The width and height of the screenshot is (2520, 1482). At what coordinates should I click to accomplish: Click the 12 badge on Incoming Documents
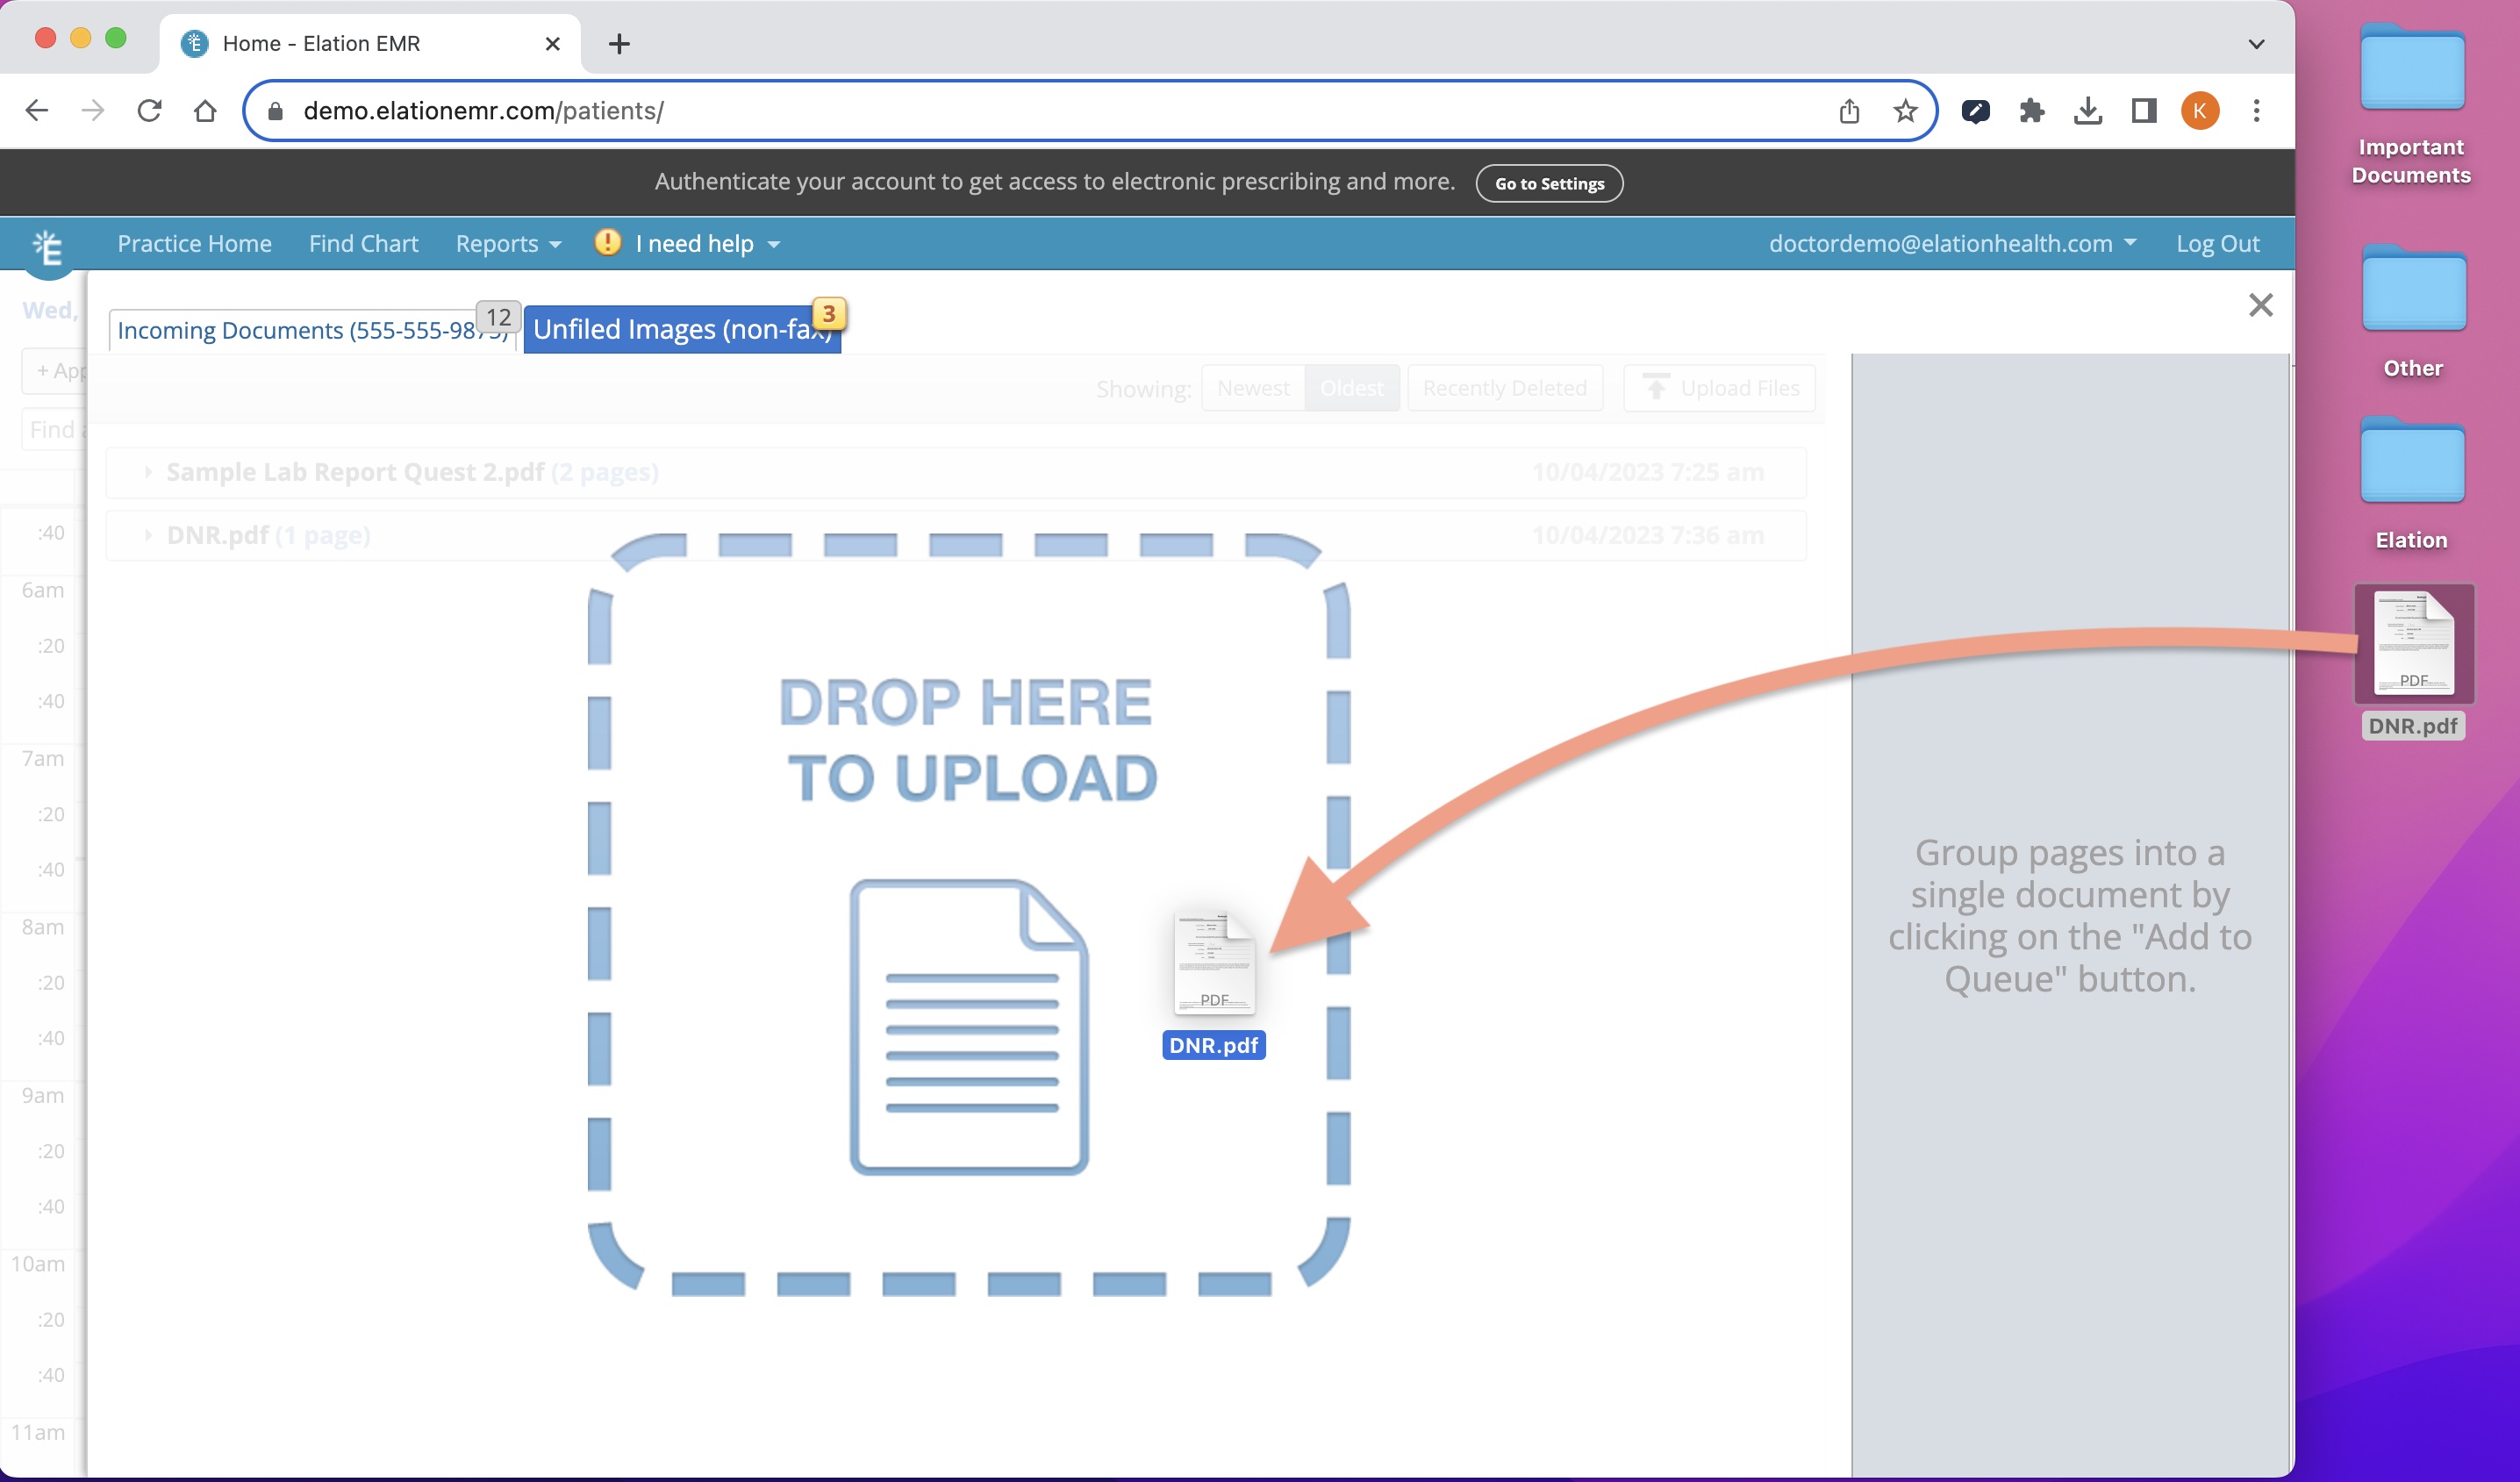pyautogui.click(x=498, y=317)
